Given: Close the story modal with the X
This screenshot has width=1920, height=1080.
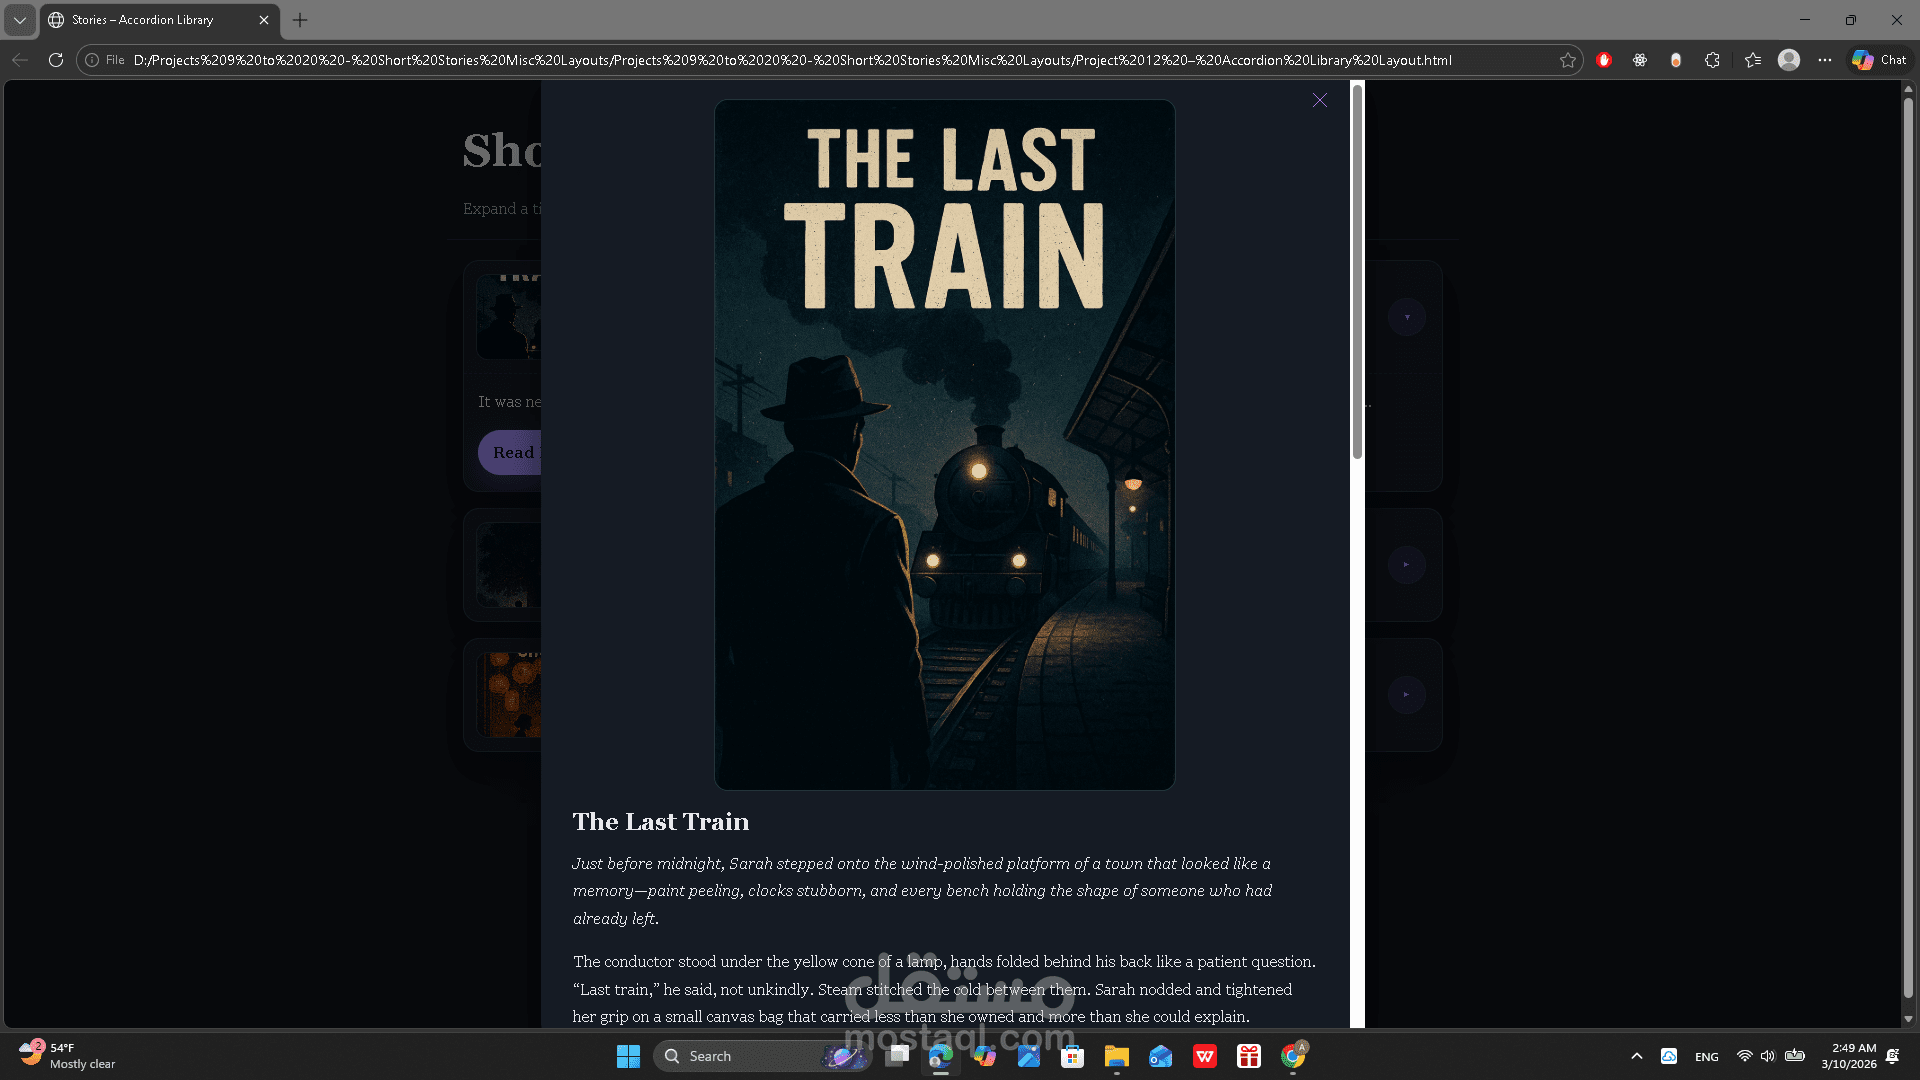Looking at the screenshot, I should 1320,100.
